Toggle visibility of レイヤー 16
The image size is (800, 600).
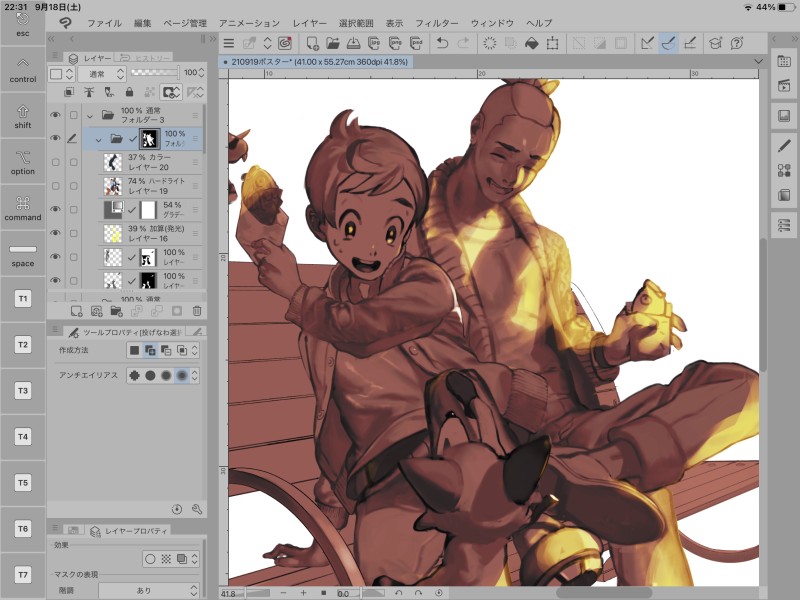click(x=55, y=233)
